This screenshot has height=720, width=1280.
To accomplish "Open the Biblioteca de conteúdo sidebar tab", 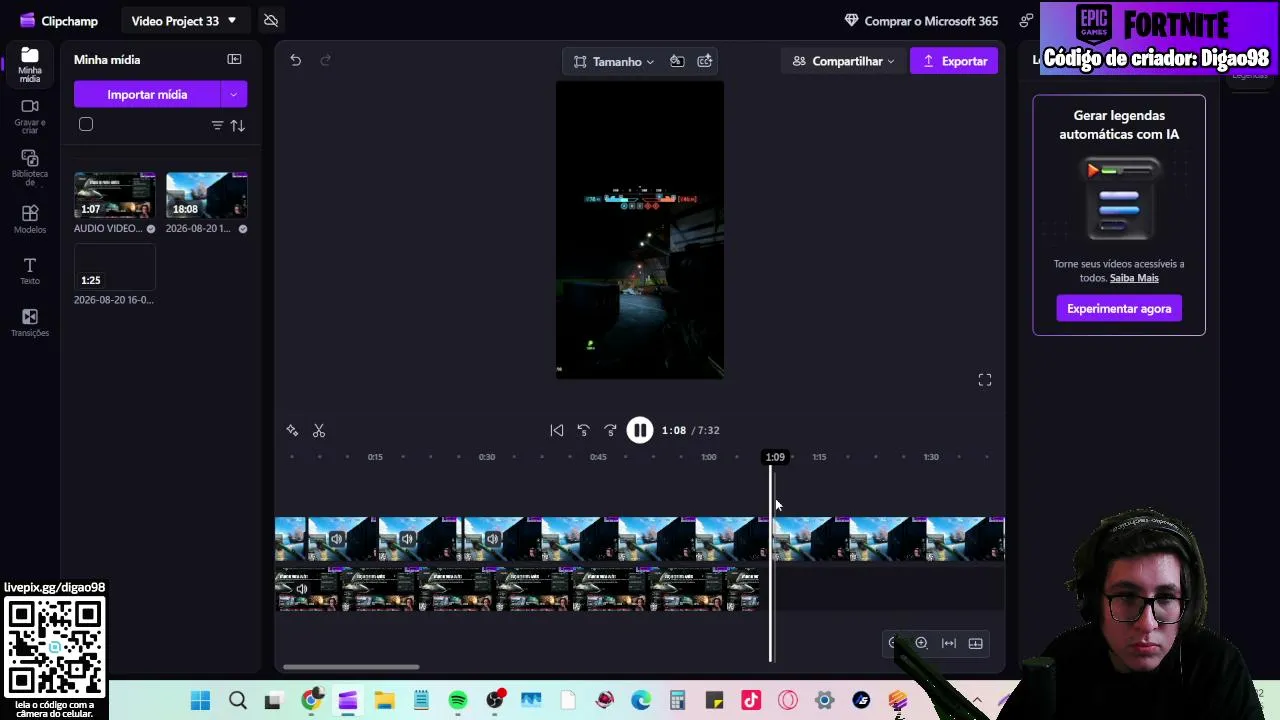I will tap(29, 168).
